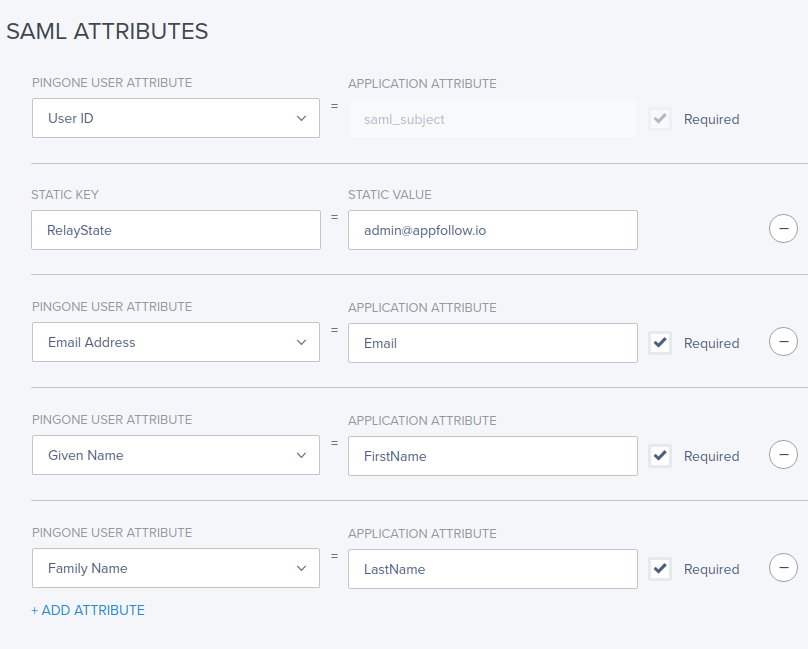Viewport: 808px width, 649px height.
Task: Toggle Required checkbox for Email attribute
Action: pos(660,343)
